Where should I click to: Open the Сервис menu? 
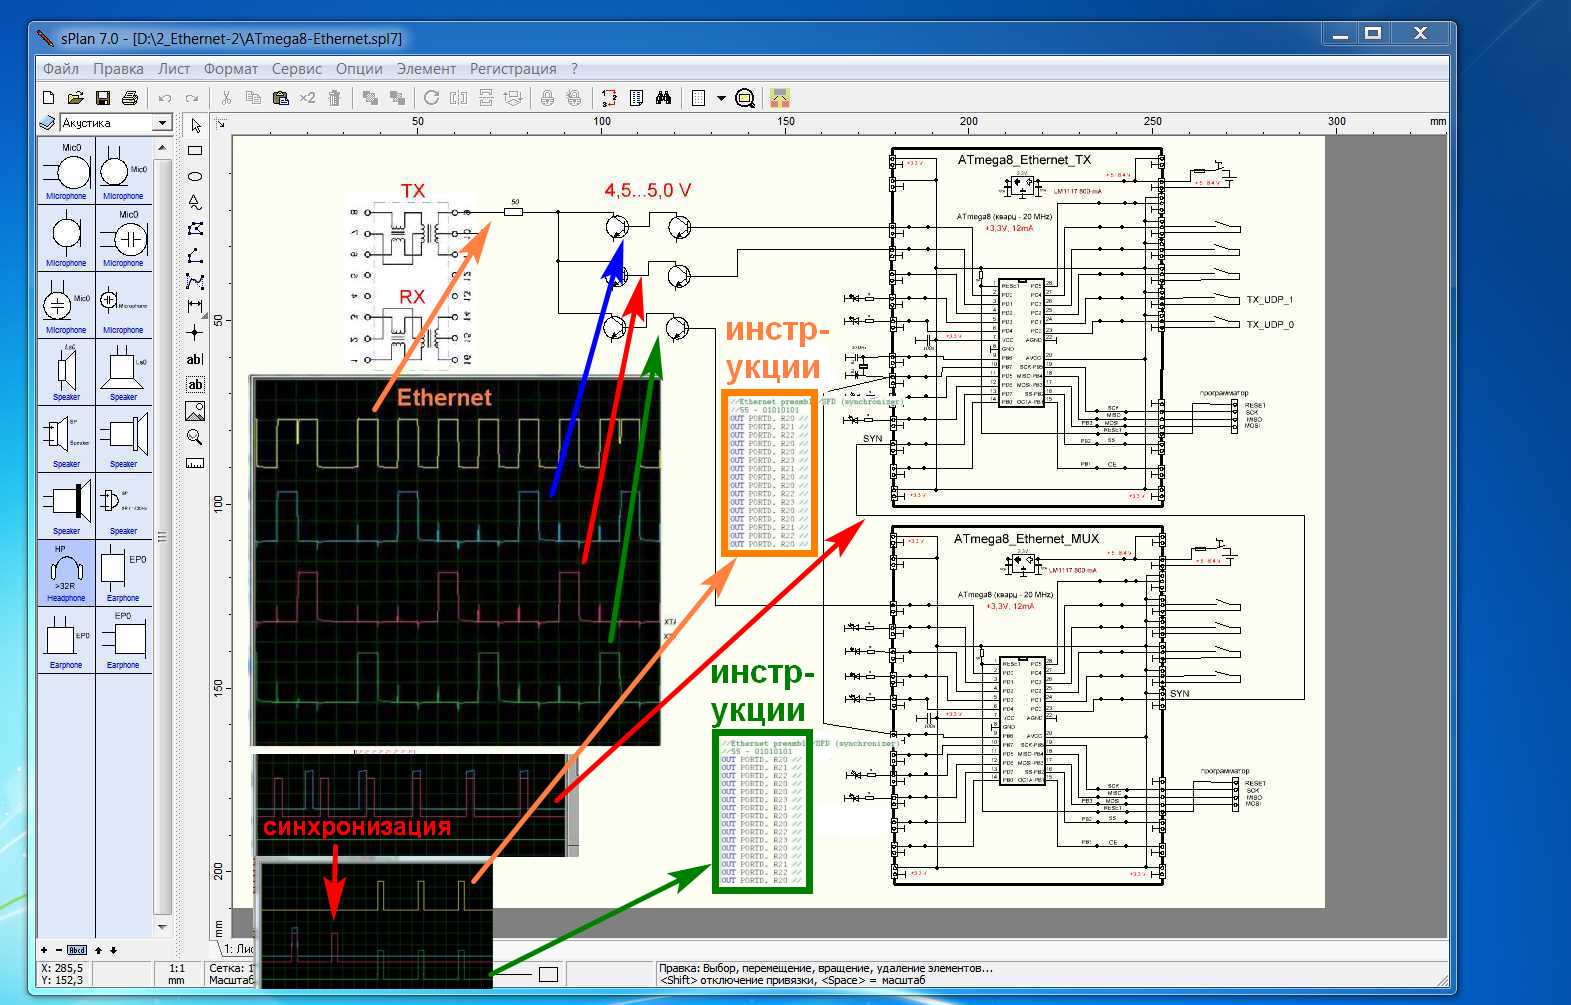[x=296, y=69]
